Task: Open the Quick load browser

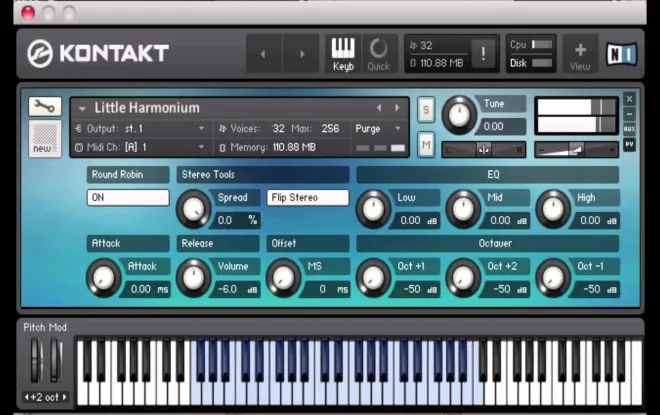Action: [378, 54]
